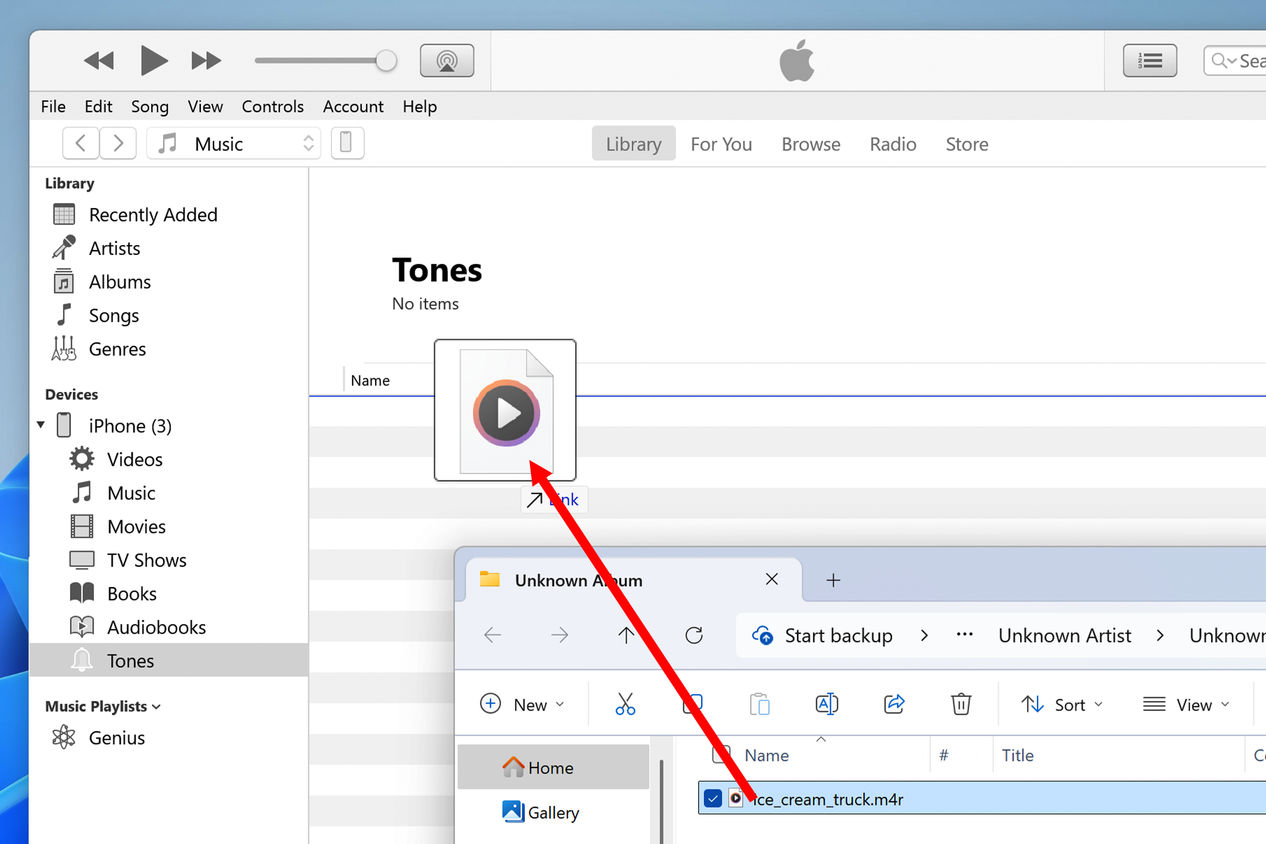Click the fast-forward button

[206, 61]
